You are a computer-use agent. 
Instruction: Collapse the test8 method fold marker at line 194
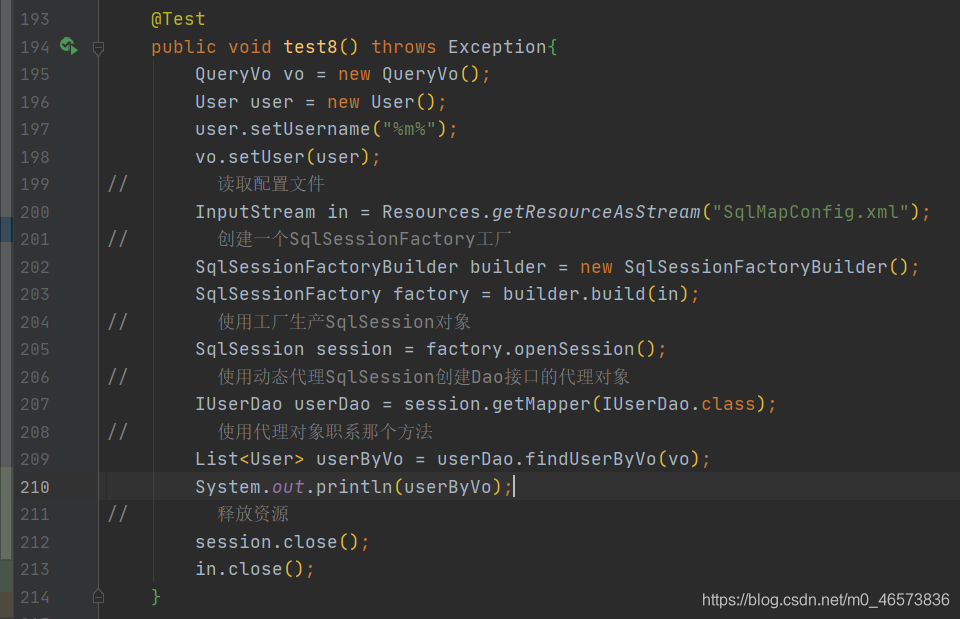98,47
